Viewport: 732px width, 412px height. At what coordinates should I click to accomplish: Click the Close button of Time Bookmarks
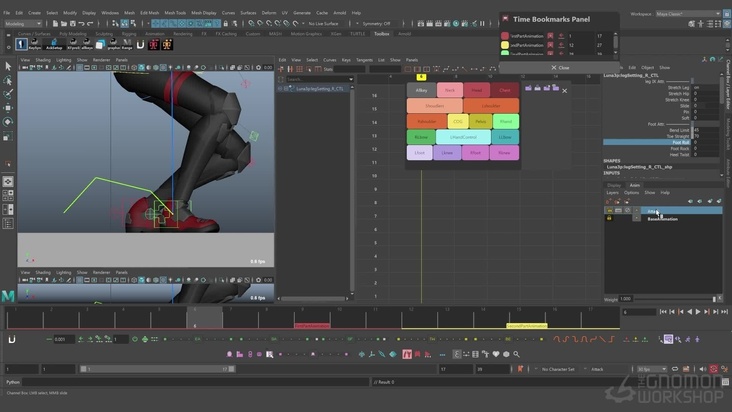(x=561, y=68)
